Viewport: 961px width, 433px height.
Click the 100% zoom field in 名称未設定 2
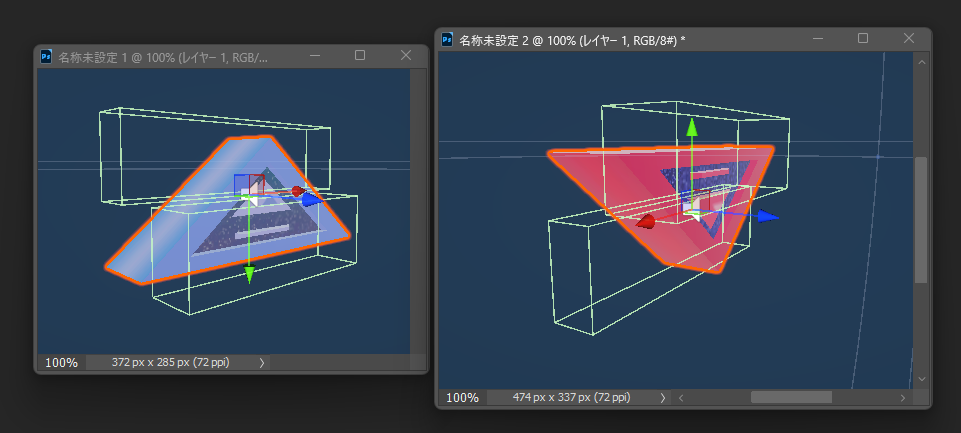[463, 397]
